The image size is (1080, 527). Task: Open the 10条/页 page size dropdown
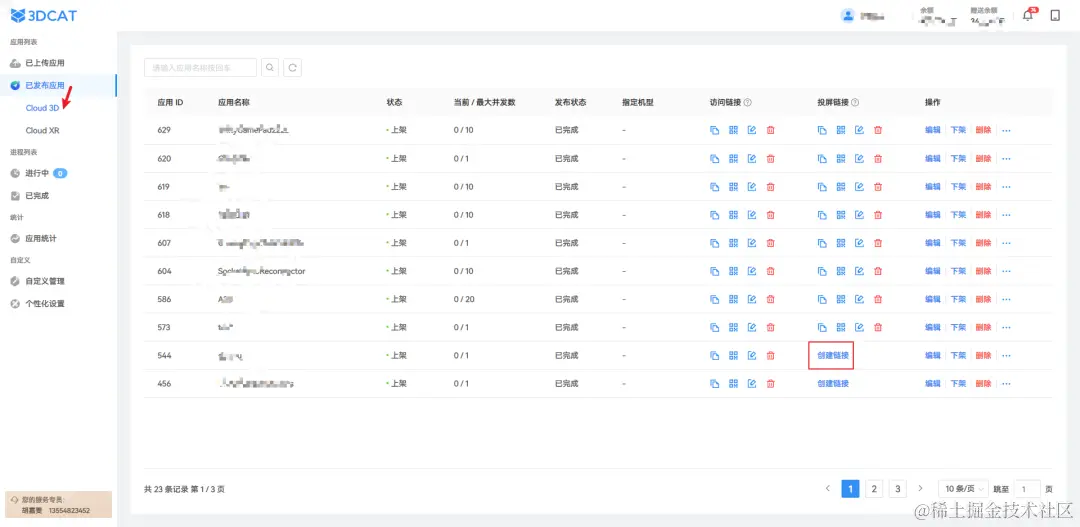[963, 488]
